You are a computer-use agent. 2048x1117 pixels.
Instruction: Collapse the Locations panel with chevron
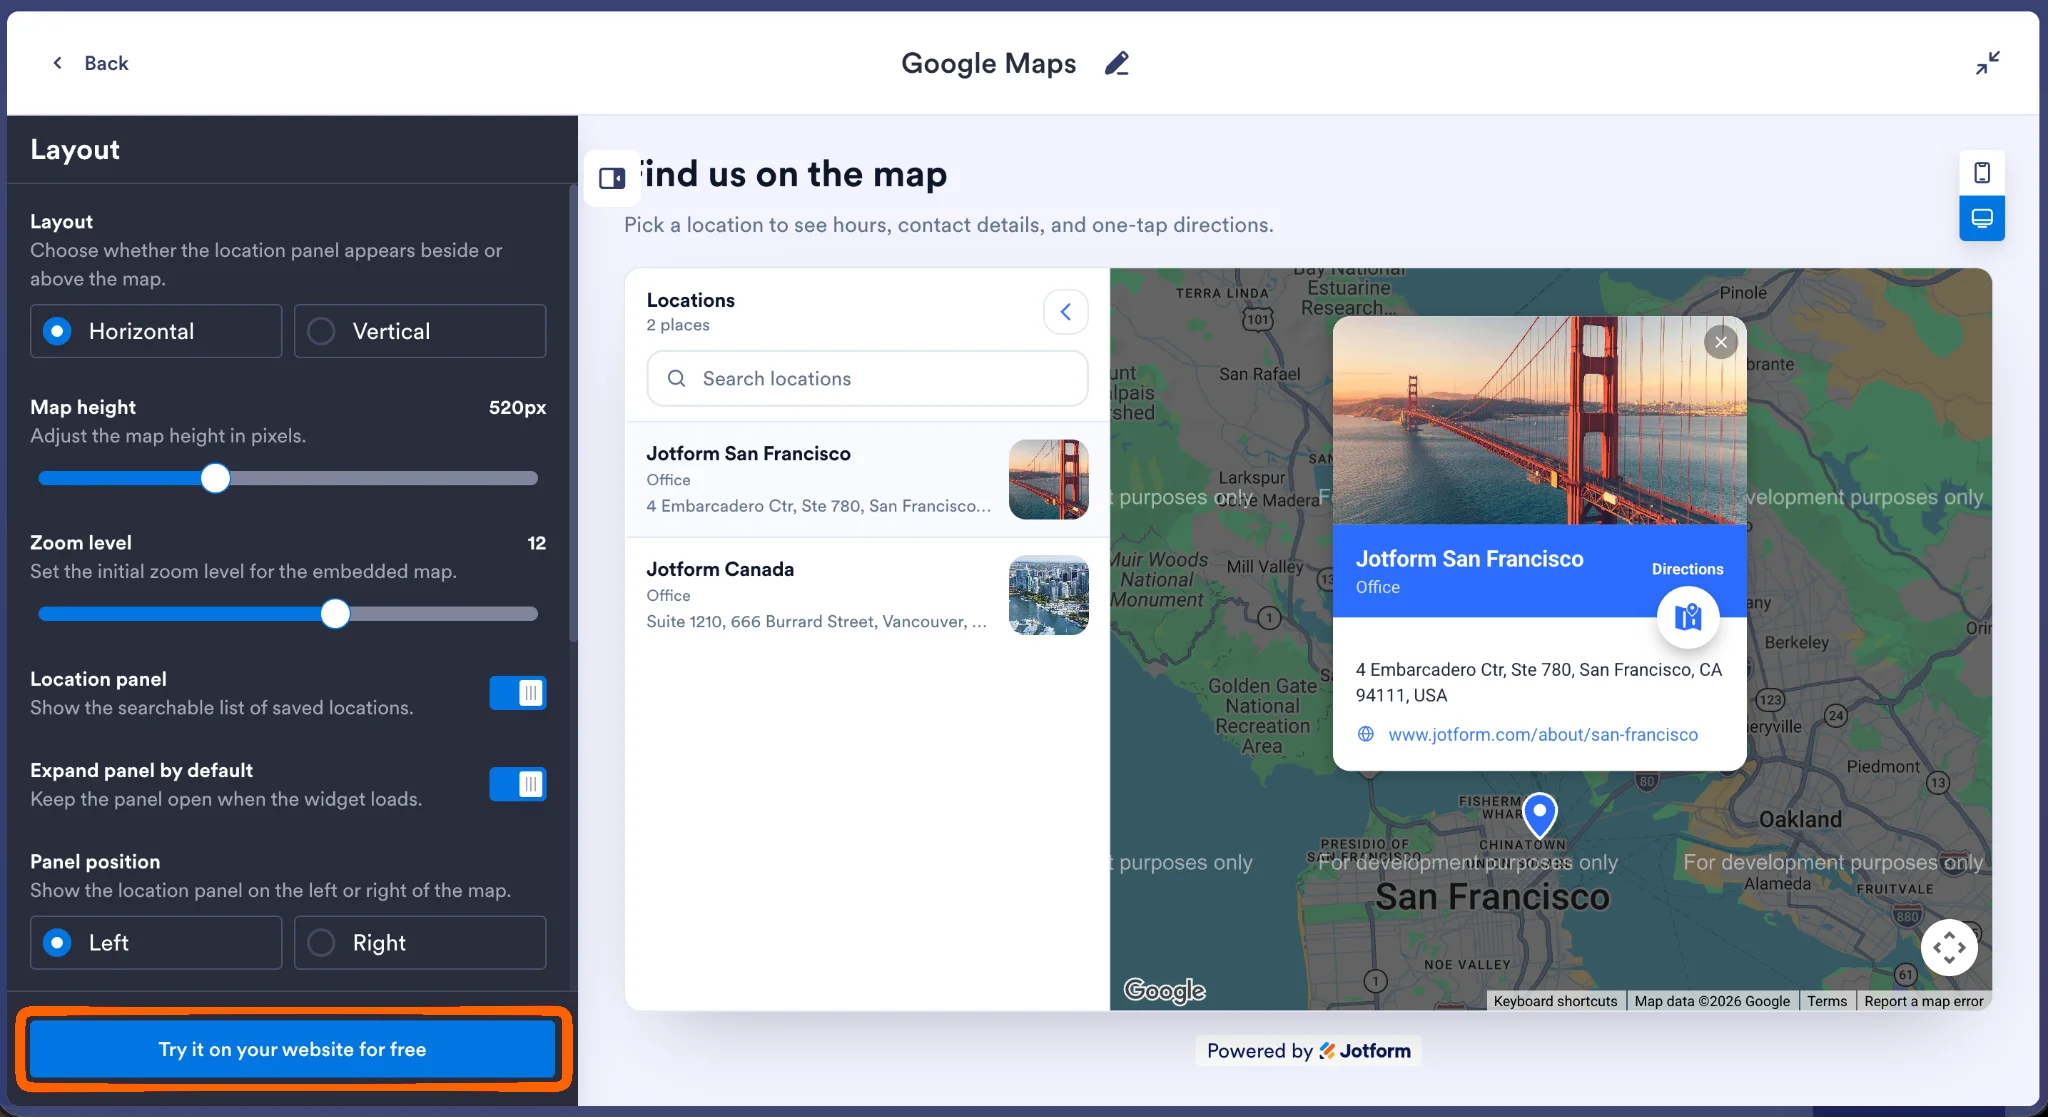pos(1066,312)
